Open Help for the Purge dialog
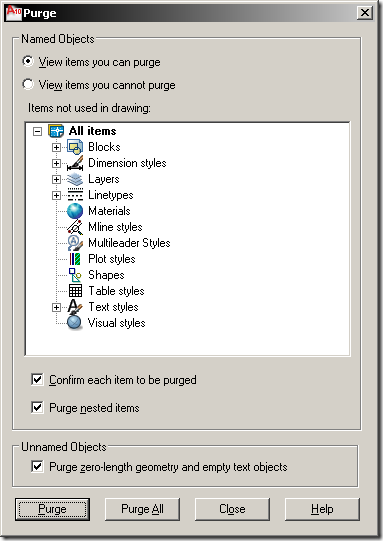The width and height of the screenshot is (383, 541). tap(322, 509)
